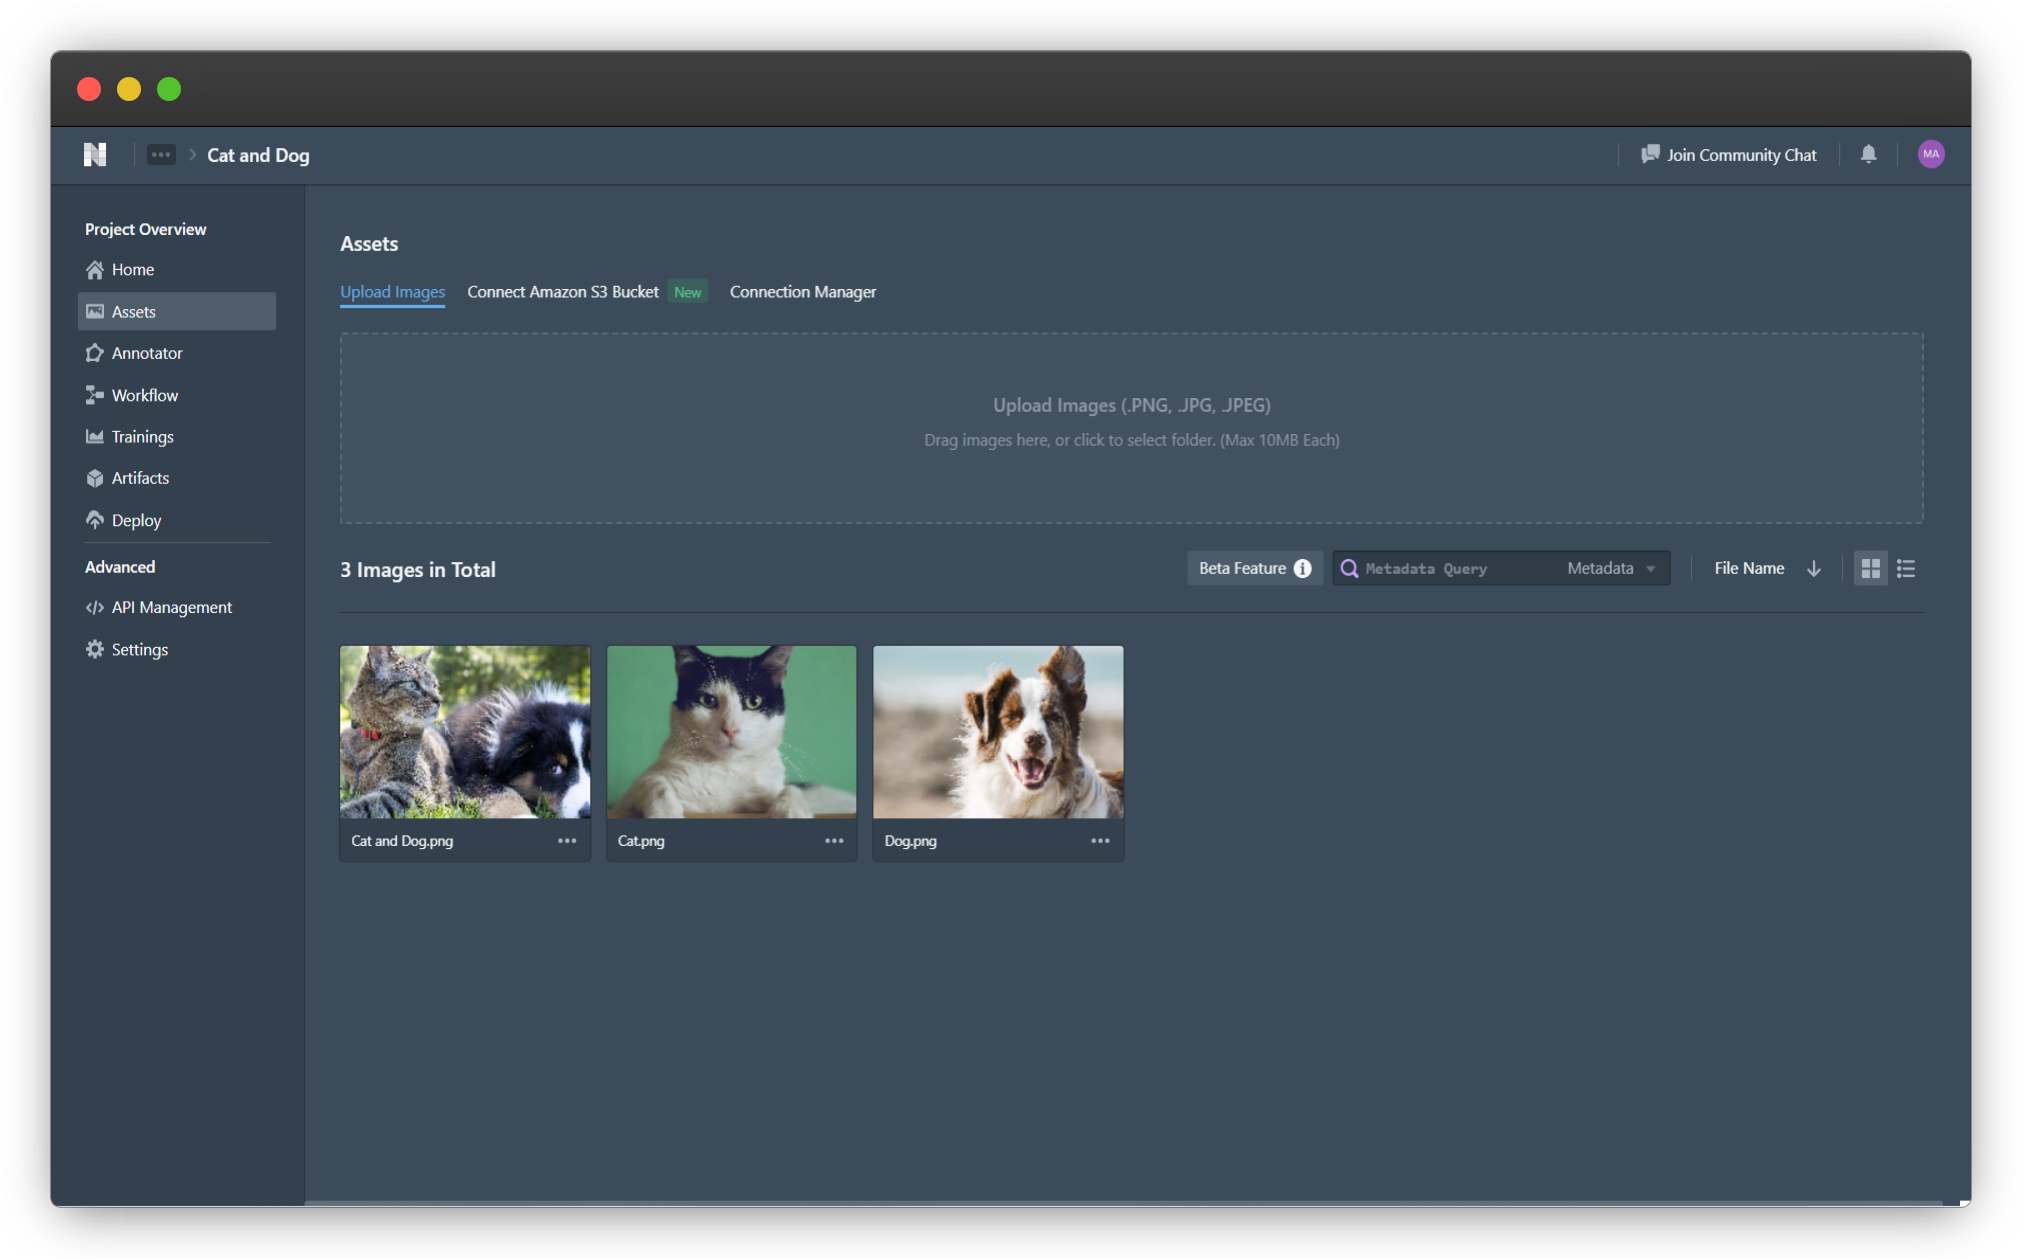Open options menu for Cat.png

(x=834, y=841)
